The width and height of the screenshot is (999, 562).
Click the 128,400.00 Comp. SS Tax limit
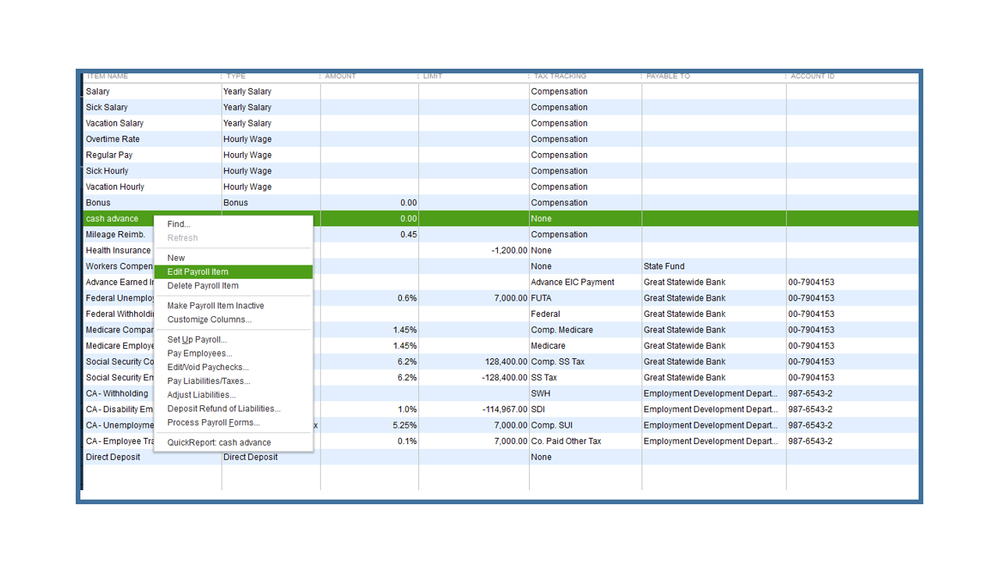point(506,363)
